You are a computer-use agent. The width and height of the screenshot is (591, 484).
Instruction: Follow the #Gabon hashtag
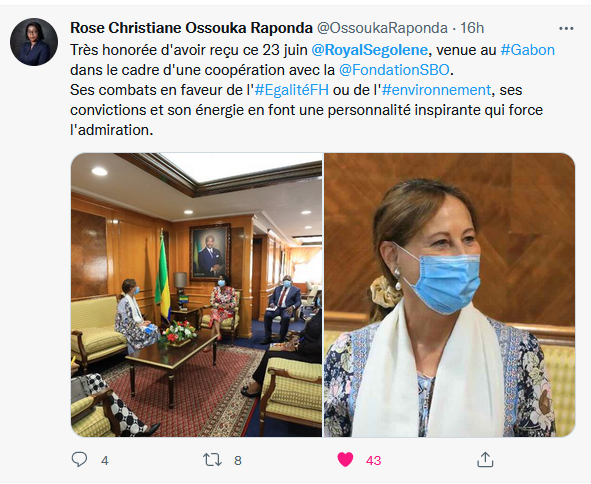tap(527, 50)
